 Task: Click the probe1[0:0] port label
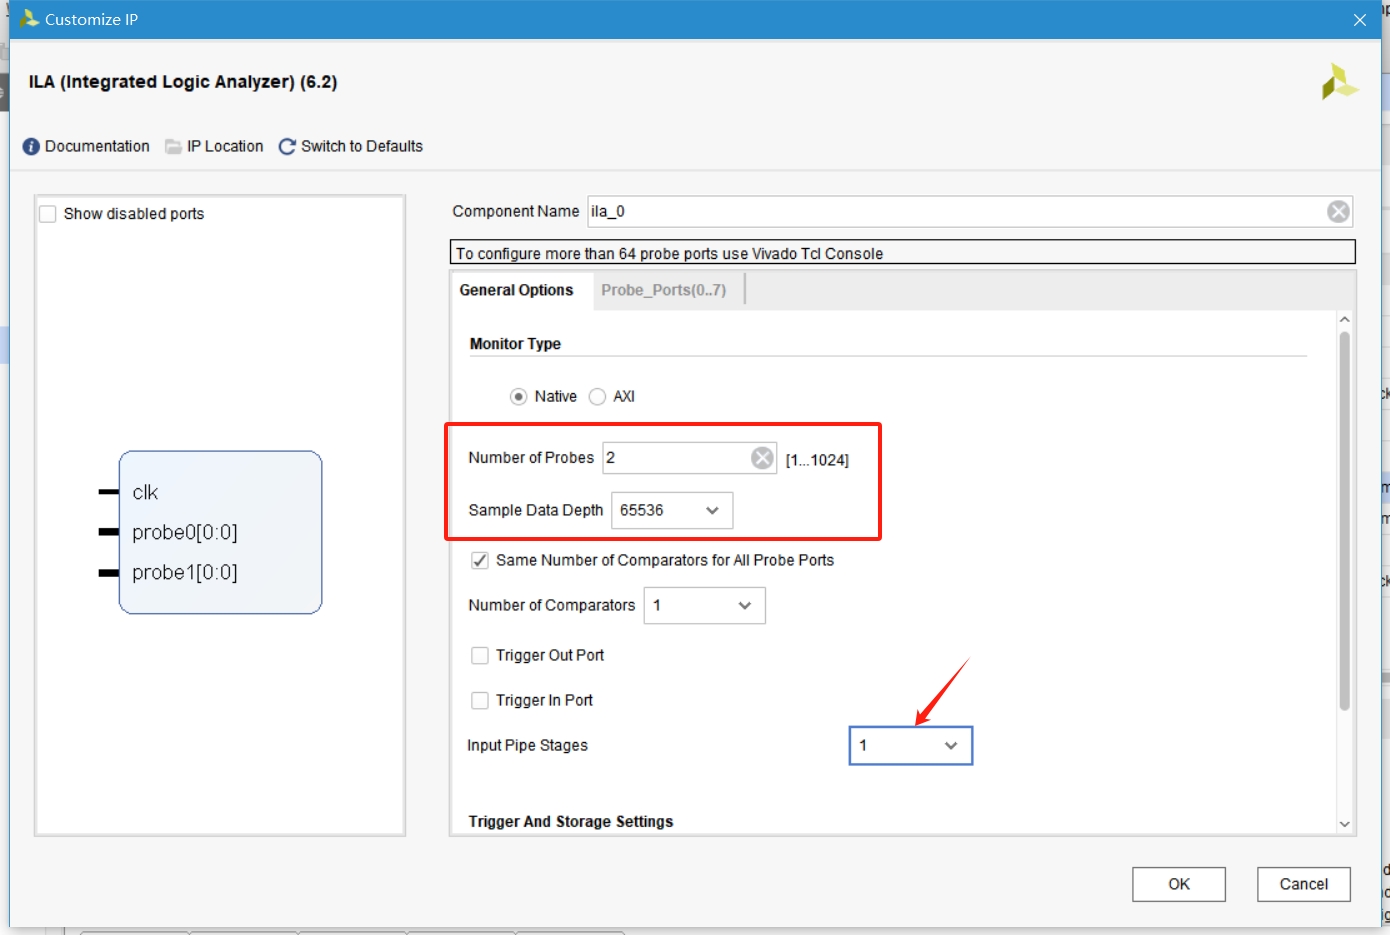click(x=185, y=572)
